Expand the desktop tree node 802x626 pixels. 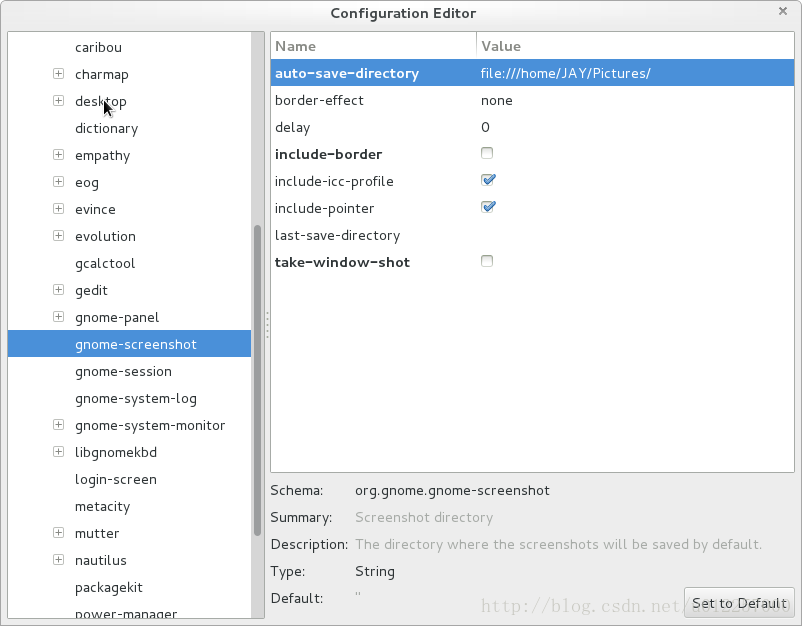click(x=58, y=101)
